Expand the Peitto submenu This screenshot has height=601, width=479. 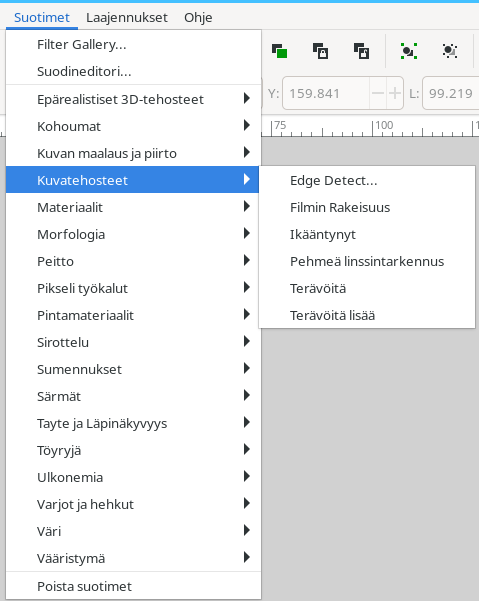[133, 261]
